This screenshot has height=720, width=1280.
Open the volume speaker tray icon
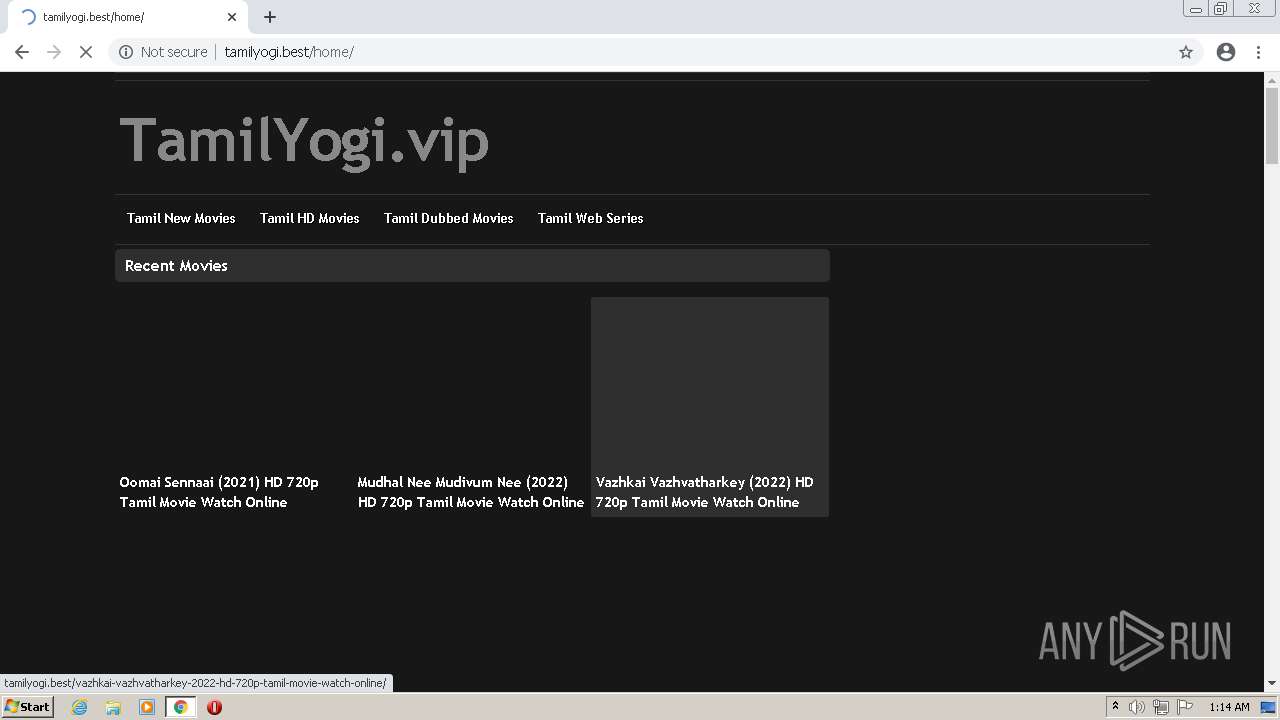click(1136, 707)
